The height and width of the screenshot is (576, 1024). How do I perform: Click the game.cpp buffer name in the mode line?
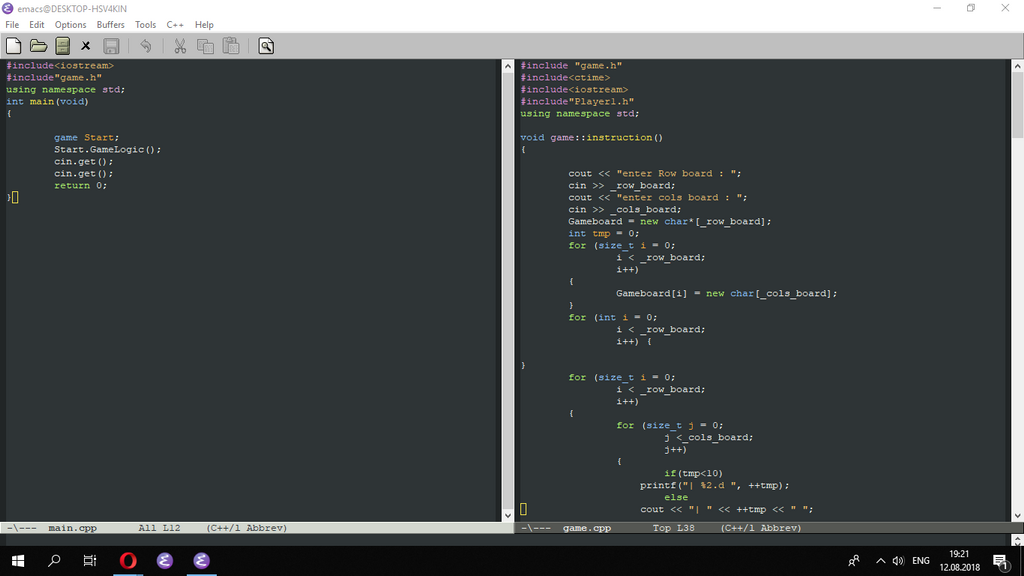pyautogui.click(x=587, y=528)
